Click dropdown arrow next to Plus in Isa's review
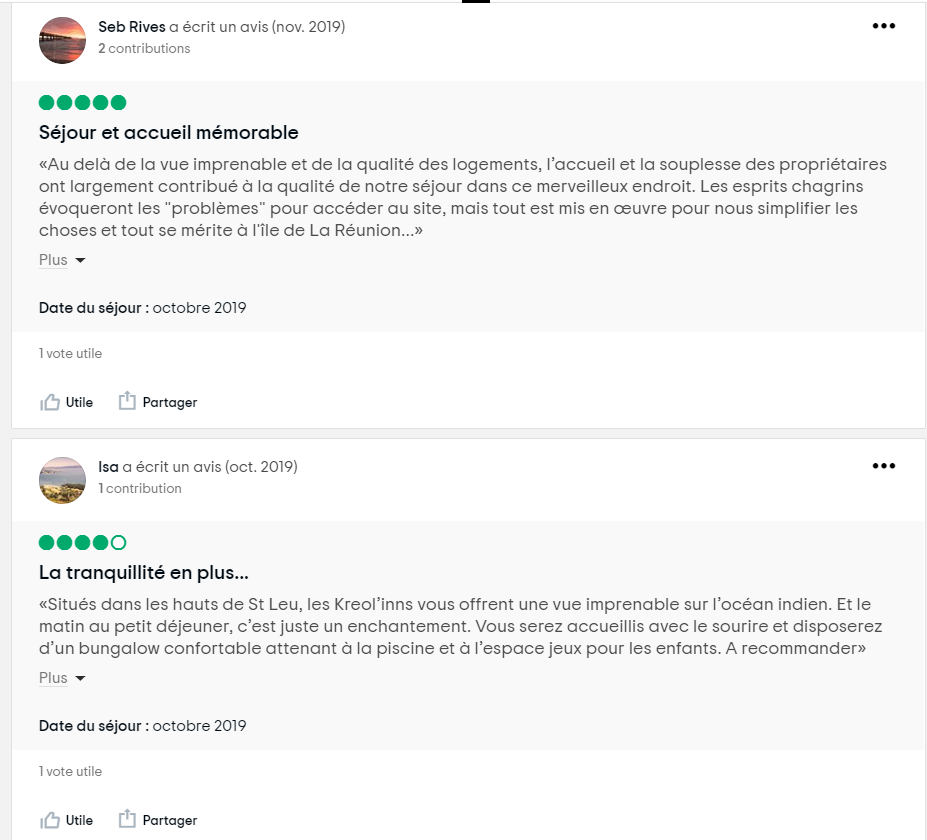Screen dimensions: 927x840 pos(81,679)
